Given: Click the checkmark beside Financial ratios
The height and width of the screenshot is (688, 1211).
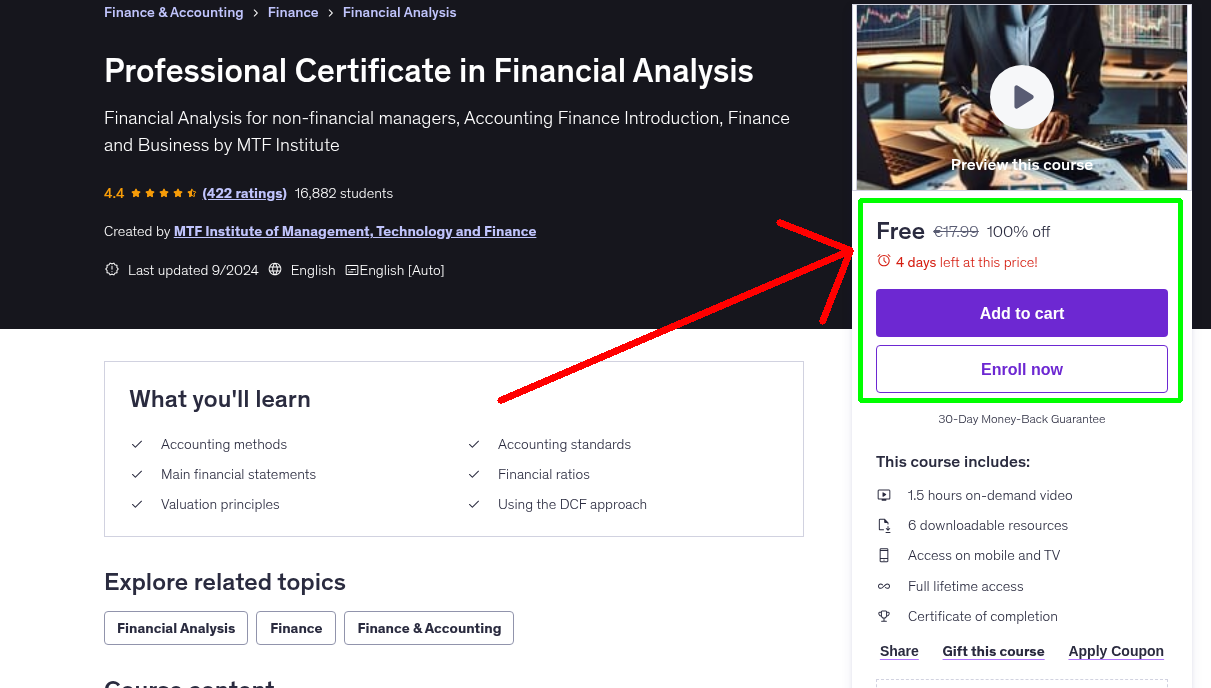Looking at the screenshot, I should pyautogui.click(x=474, y=474).
